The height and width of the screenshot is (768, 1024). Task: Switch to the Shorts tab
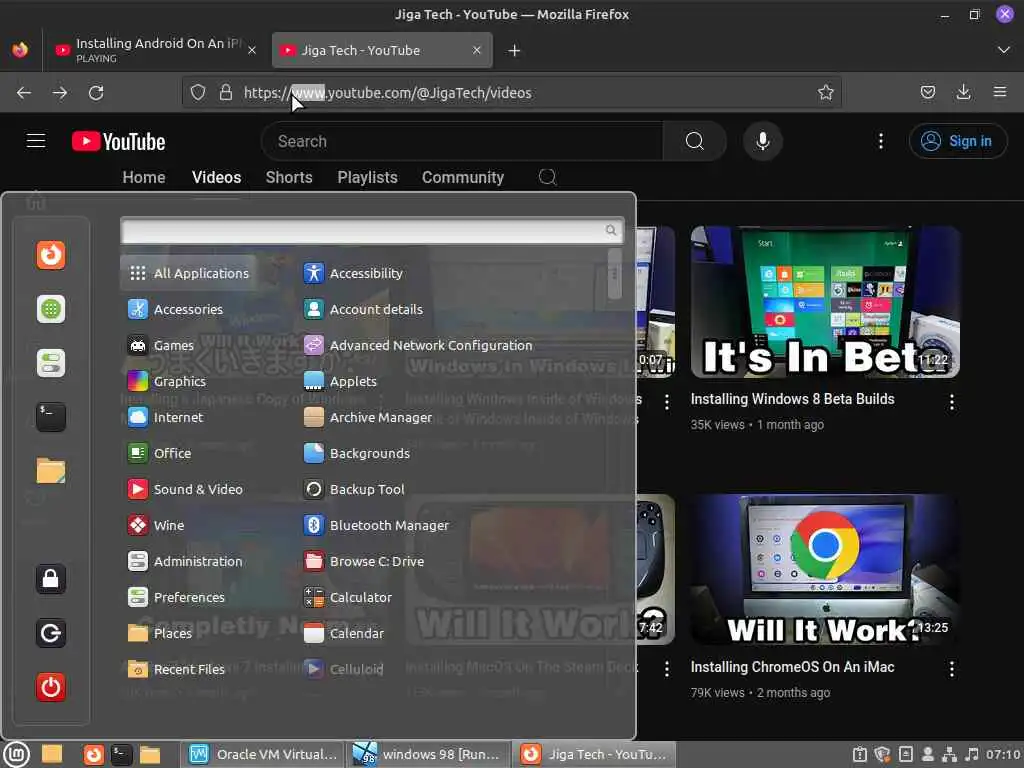coord(289,177)
